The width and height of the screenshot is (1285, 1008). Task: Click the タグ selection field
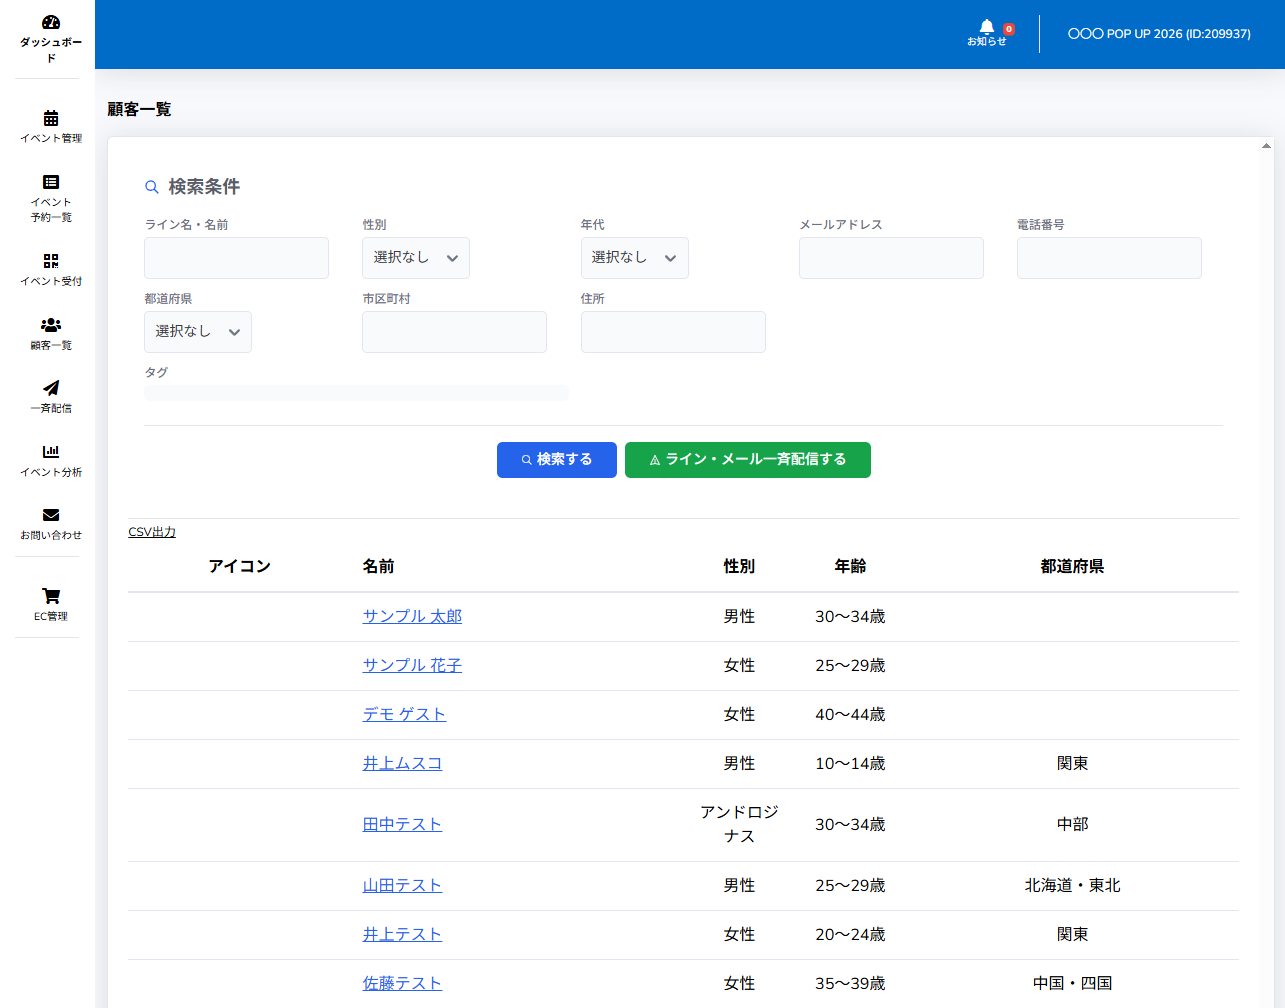(356, 393)
